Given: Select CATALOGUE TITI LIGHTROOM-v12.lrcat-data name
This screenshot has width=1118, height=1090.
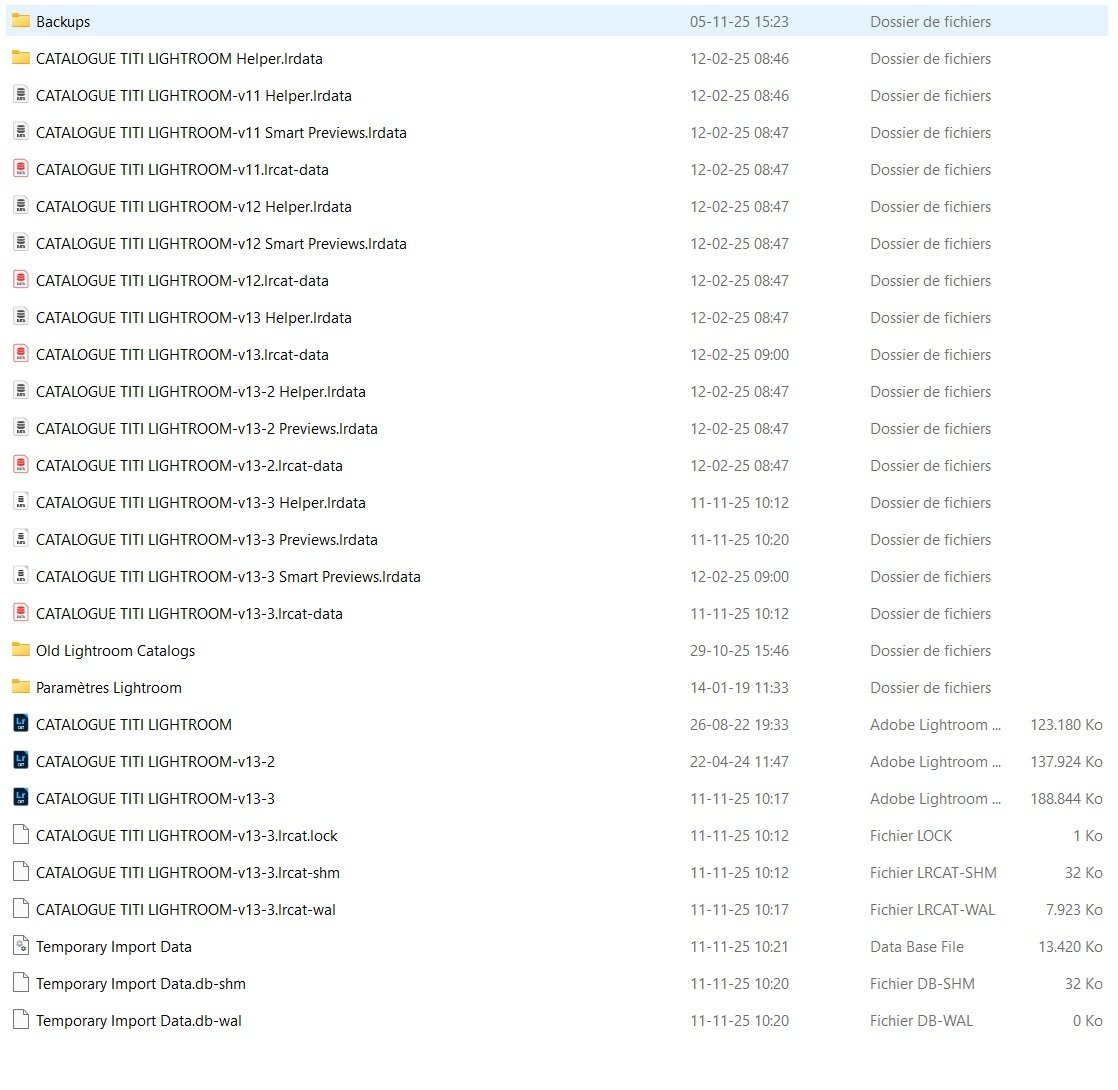Looking at the screenshot, I should tap(182, 281).
